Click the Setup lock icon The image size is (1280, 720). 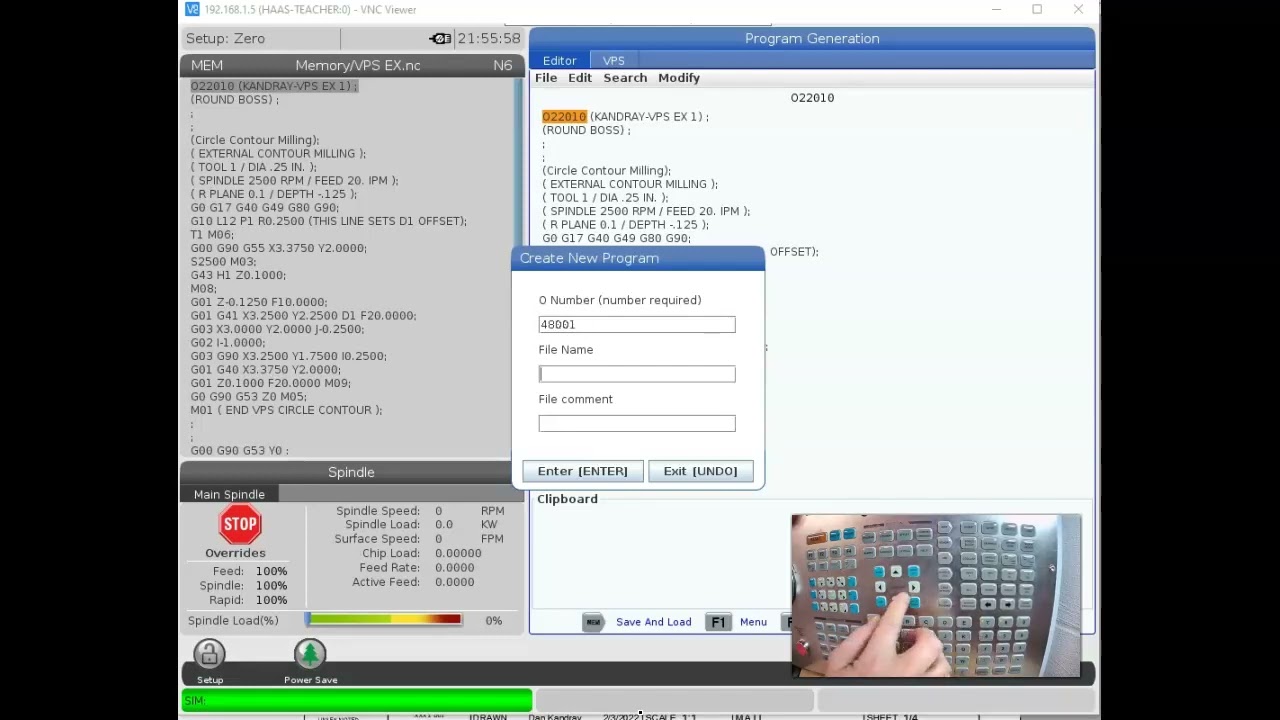point(209,654)
